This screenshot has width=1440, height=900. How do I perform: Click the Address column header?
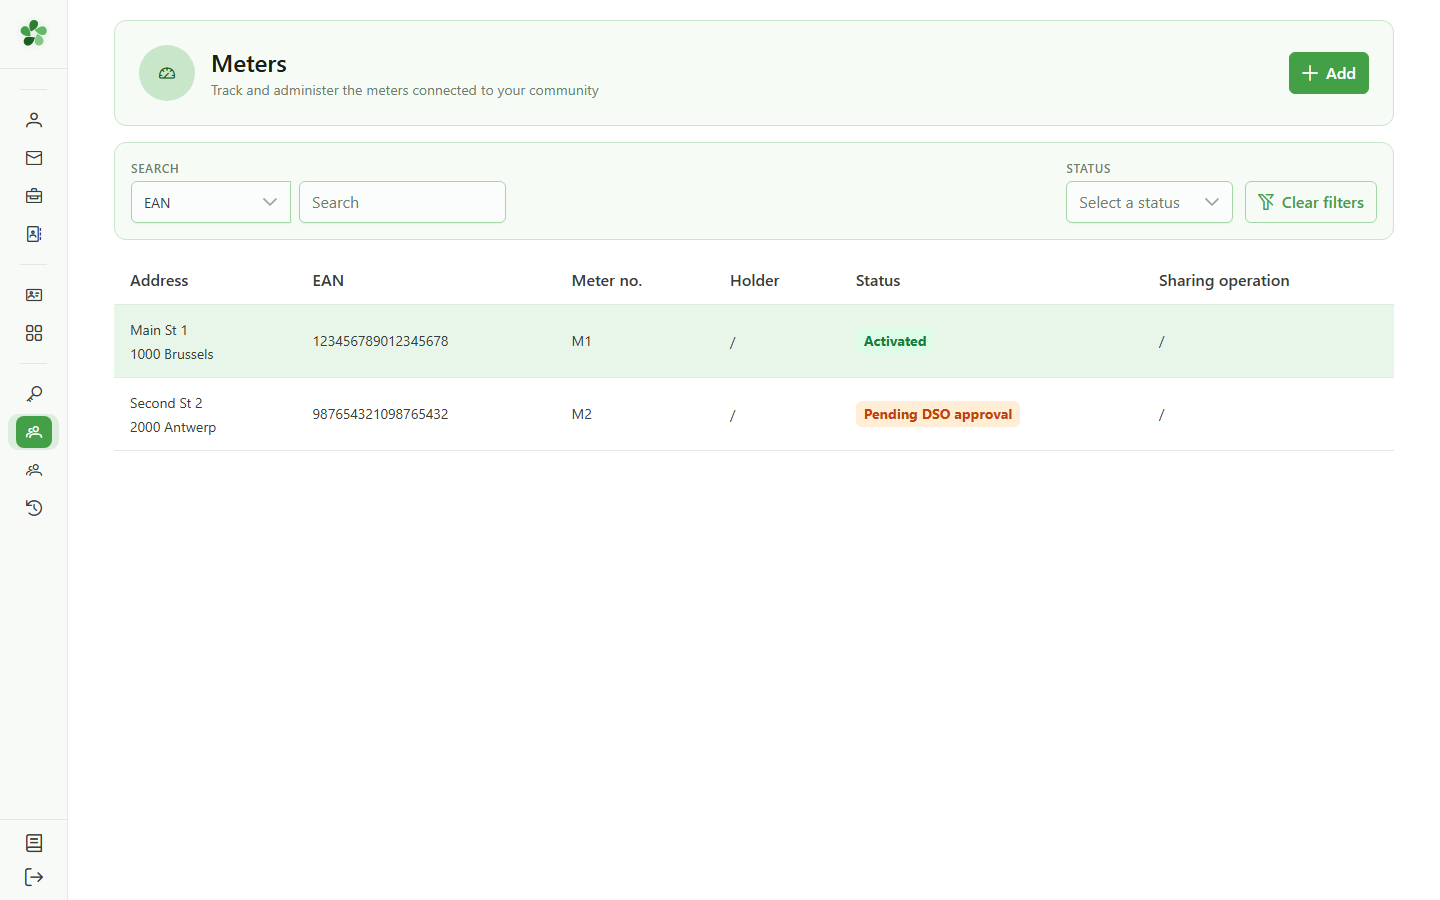pos(159,281)
